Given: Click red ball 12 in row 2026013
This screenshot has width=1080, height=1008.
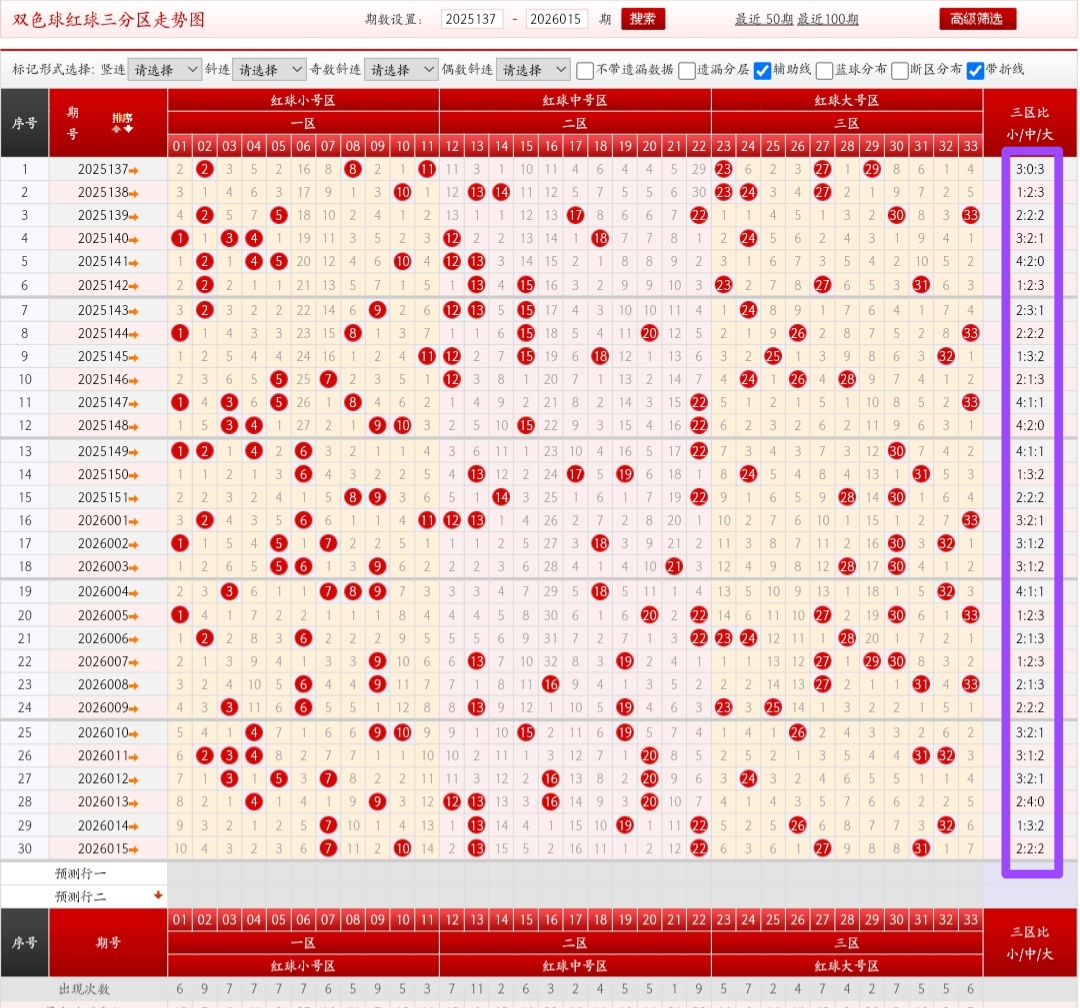Looking at the screenshot, I should pyautogui.click(x=452, y=801).
